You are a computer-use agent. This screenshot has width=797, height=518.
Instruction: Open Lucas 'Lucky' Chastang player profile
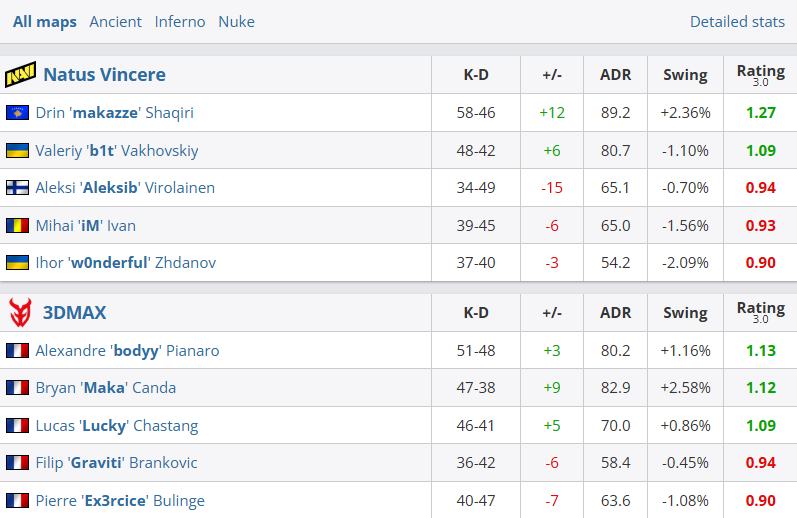[x=117, y=425]
